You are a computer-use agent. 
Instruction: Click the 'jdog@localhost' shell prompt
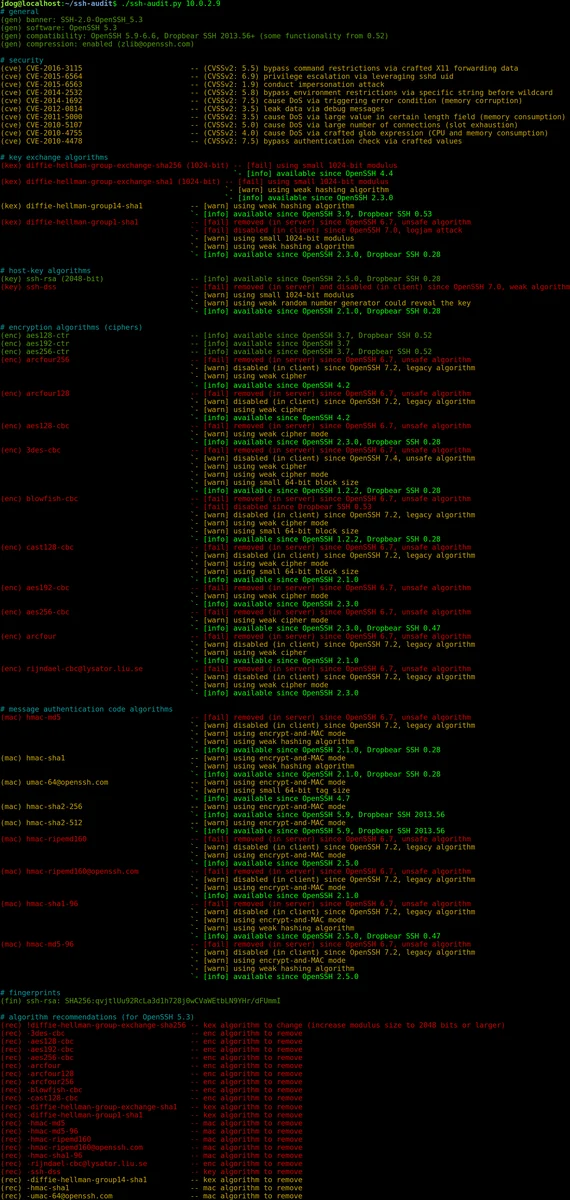click(x=30, y=4)
